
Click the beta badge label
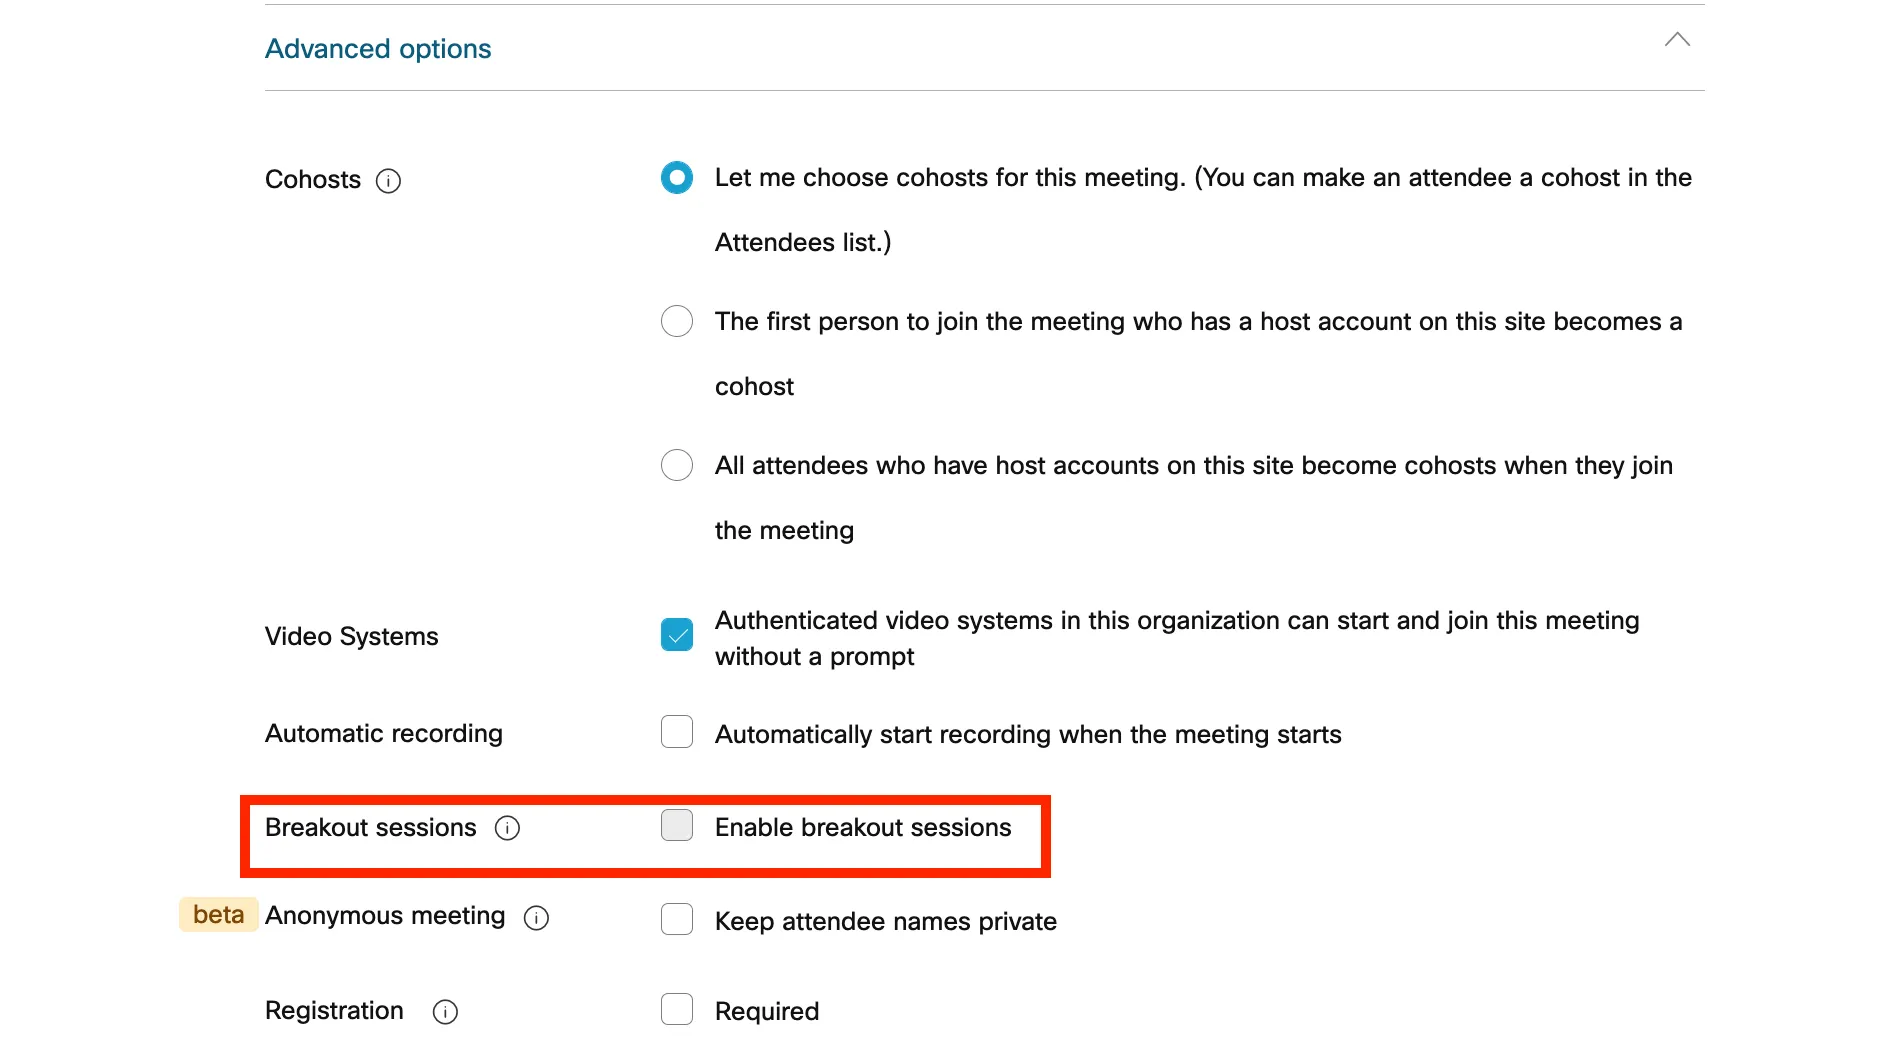tap(218, 915)
